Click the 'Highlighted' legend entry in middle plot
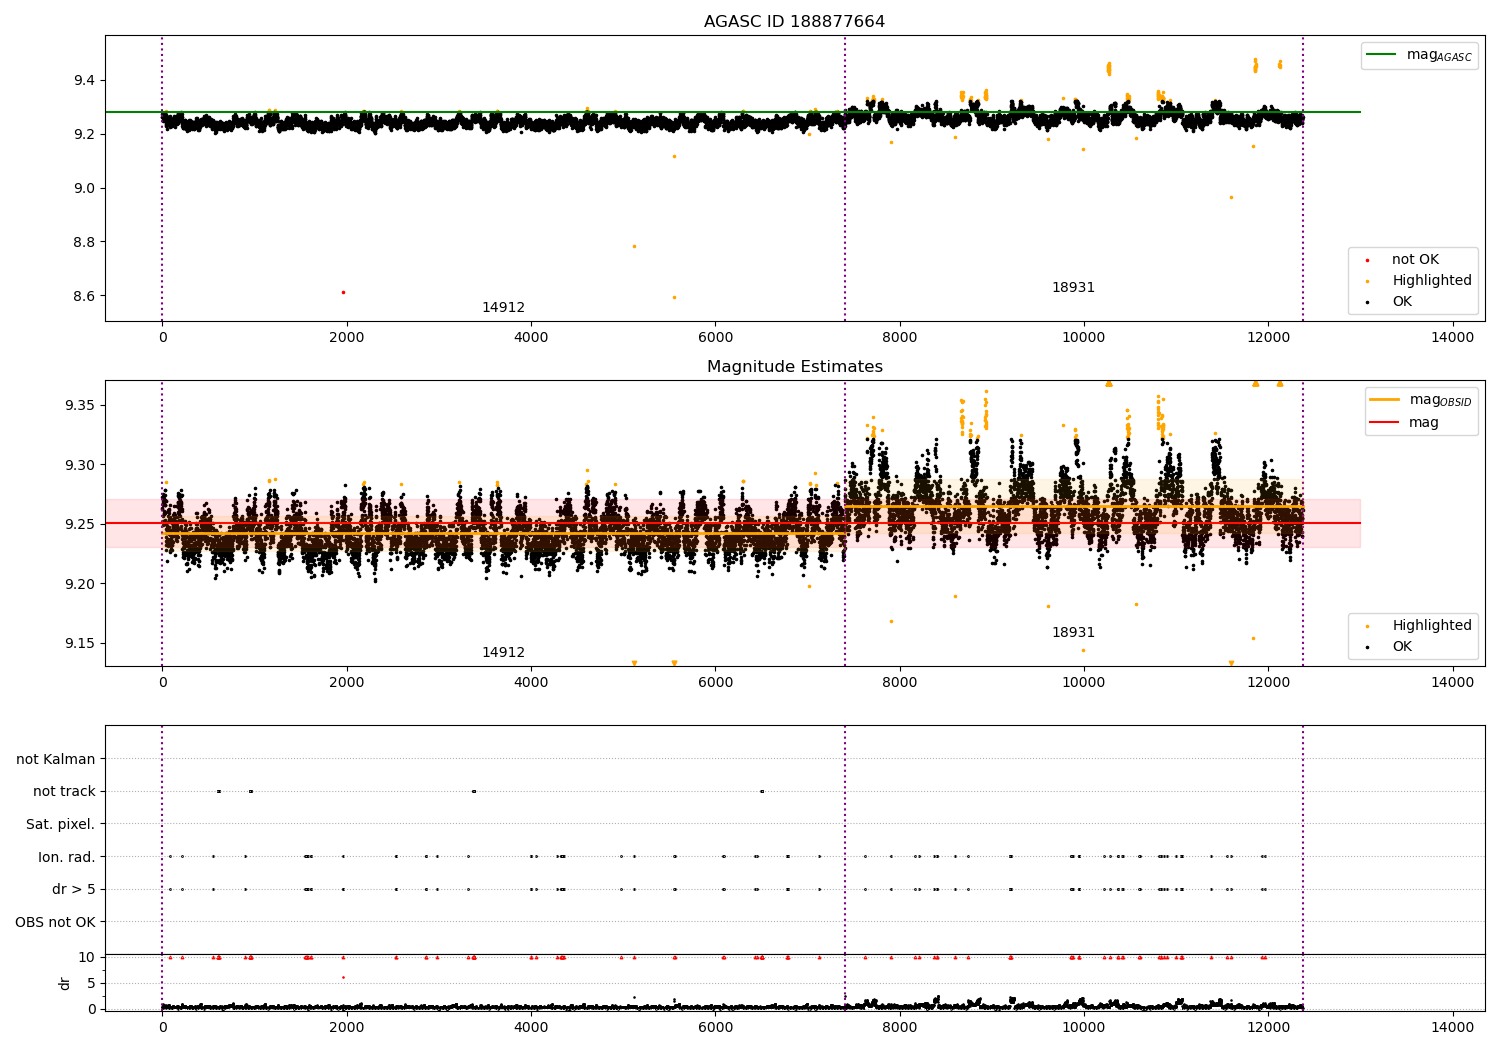The height and width of the screenshot is (1050, 1500). [1432, 626]
